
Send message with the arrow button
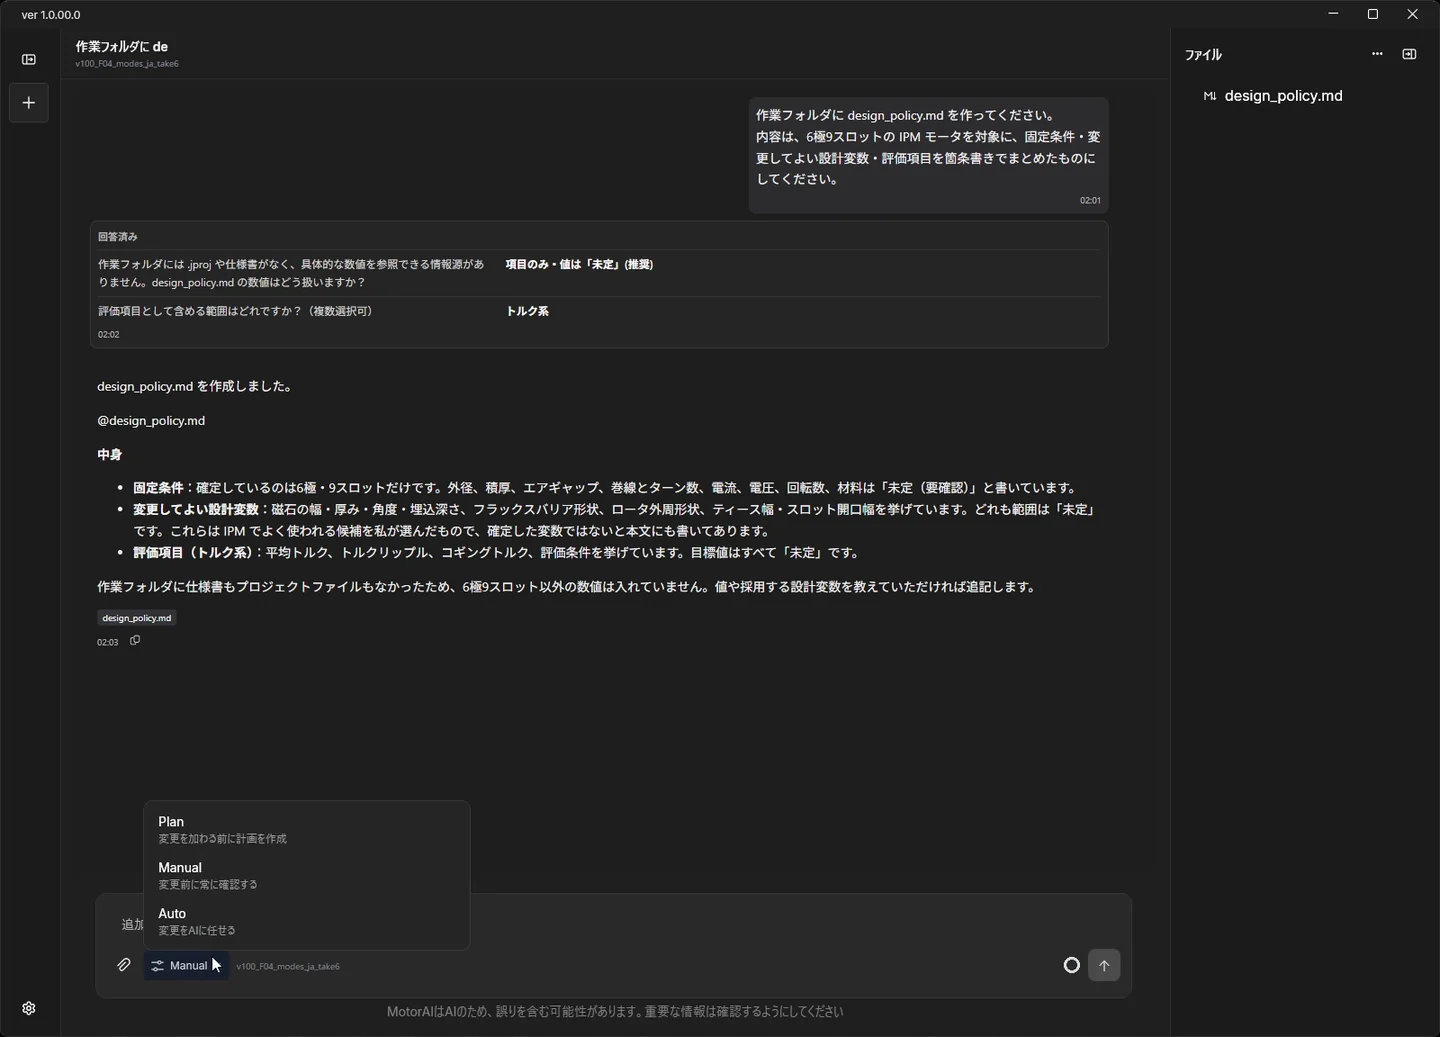pyautogui.click(x=1104, y=965)
